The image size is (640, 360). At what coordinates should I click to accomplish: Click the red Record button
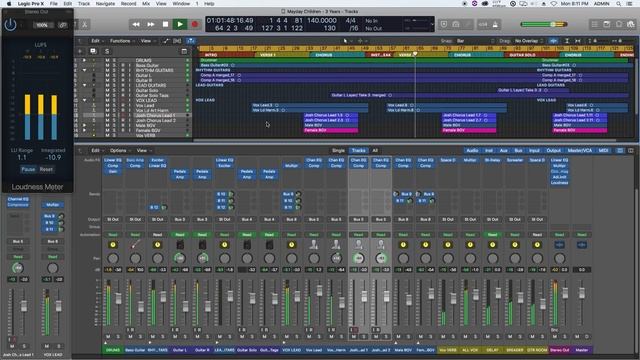click(195, 24)
